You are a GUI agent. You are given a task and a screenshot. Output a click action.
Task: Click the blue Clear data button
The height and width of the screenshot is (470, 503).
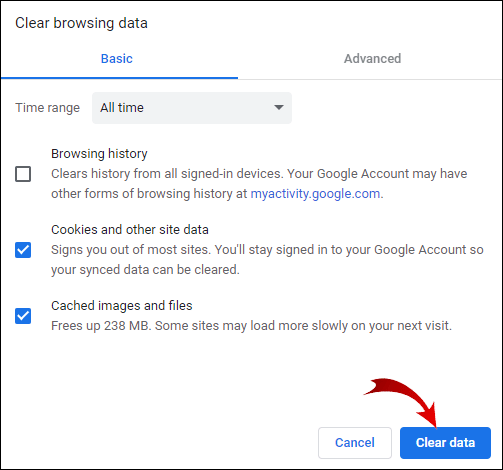[445, 443]
